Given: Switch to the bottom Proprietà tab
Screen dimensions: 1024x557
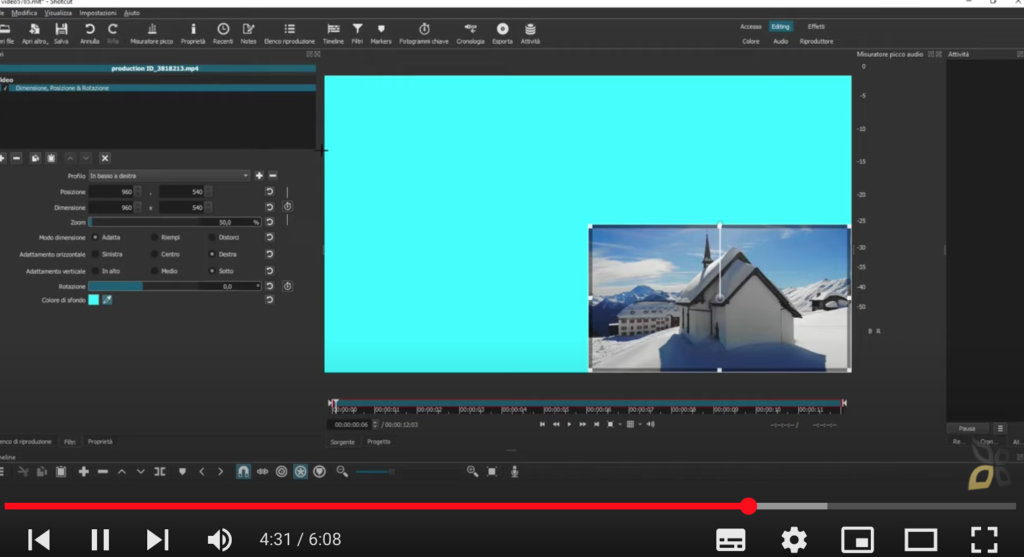Looking at the screenshot, I should point(100,442).
